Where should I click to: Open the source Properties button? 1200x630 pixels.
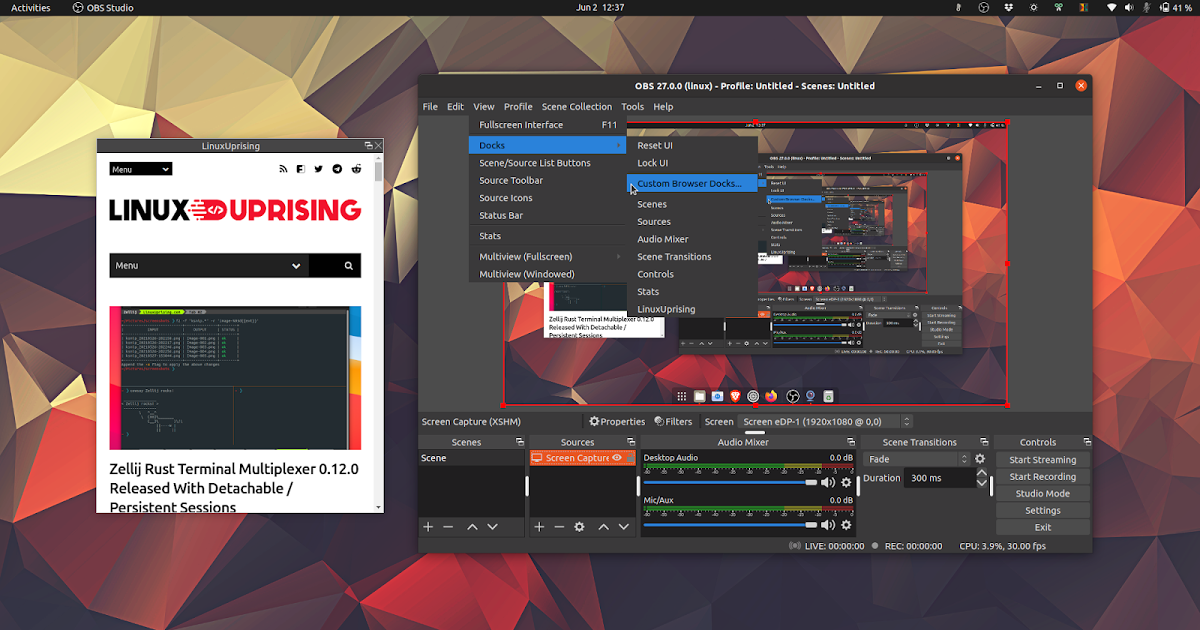(617, 422)
